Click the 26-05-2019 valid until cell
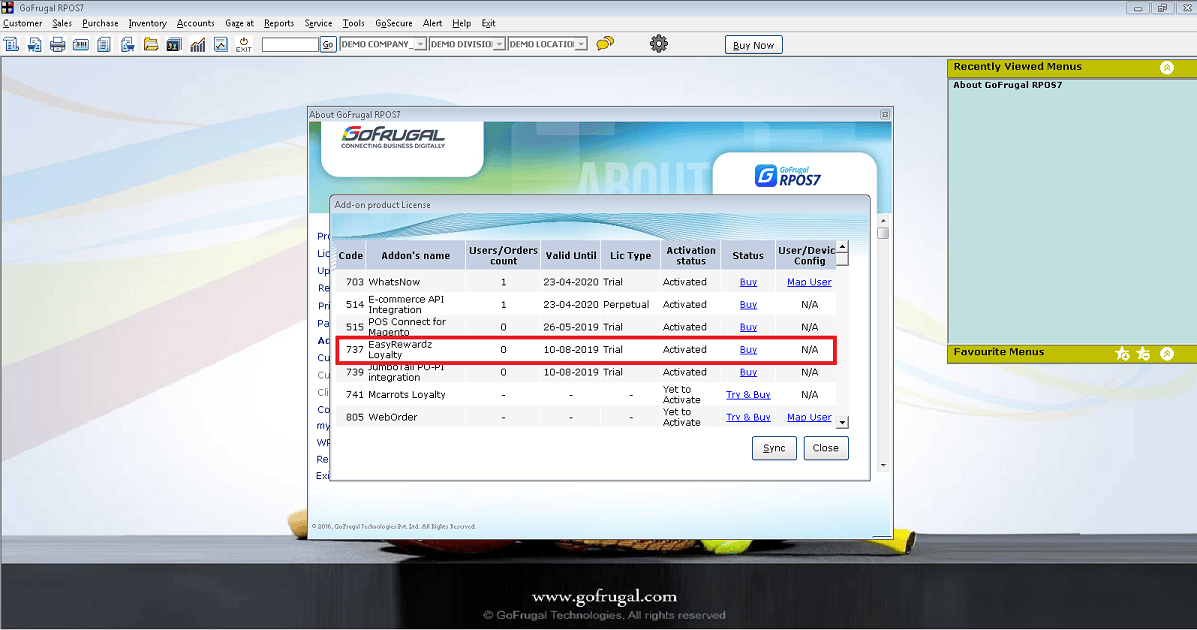Image resolution: width=1197 pixels, height=630 pixels. (x=571, y=327)
